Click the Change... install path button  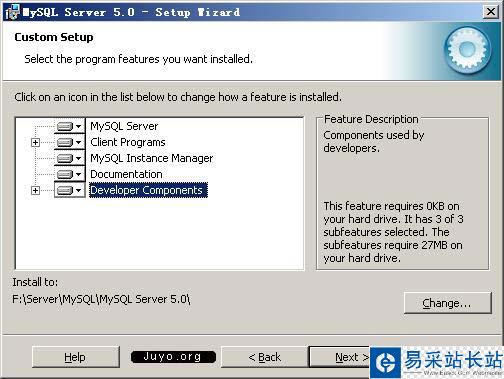coord(447,303)
